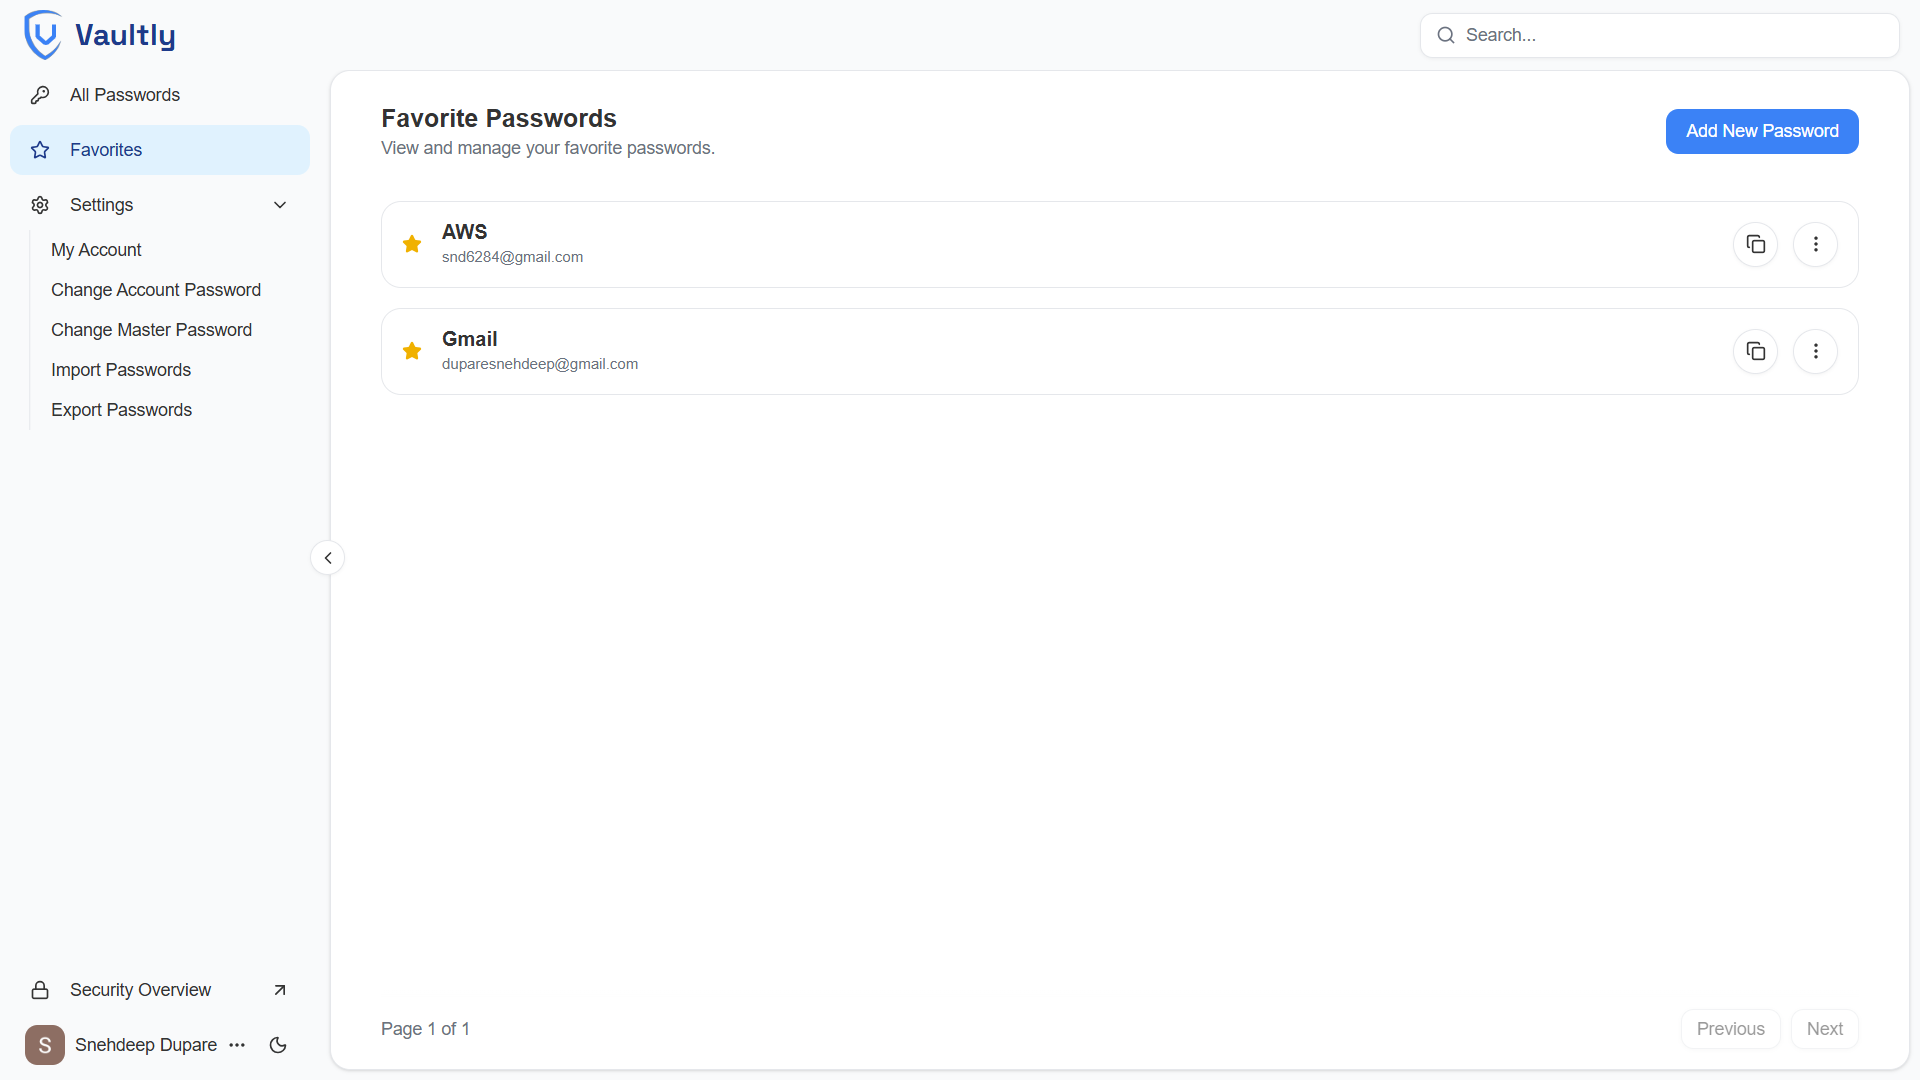
Task: Select Favorites in the sidebar
Action: tap(106, 150)
